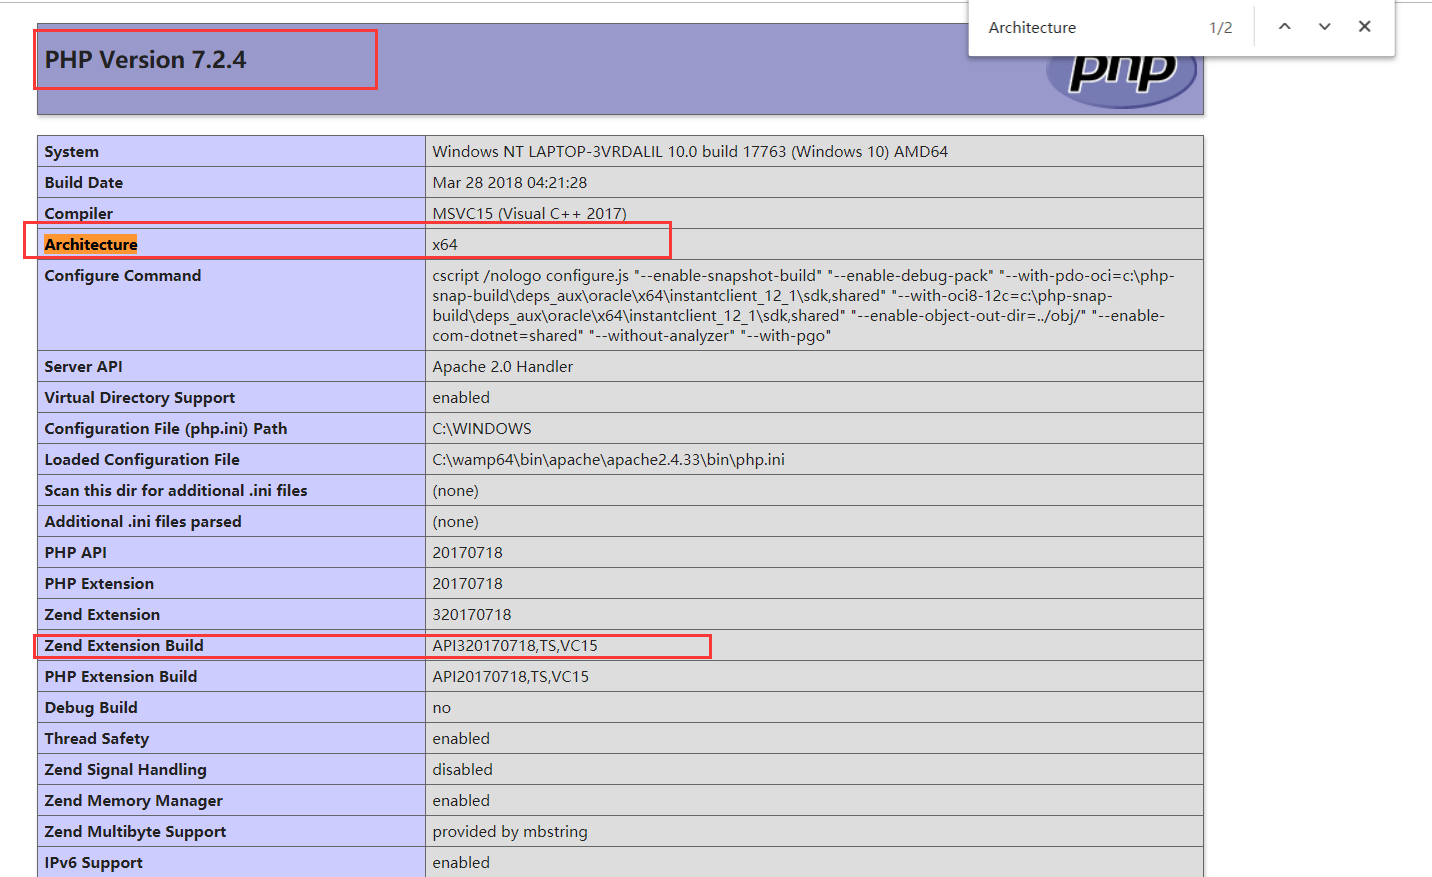Select the PHP API label
This screenshot has width=1432, height=877.
(x=76, y=553)
